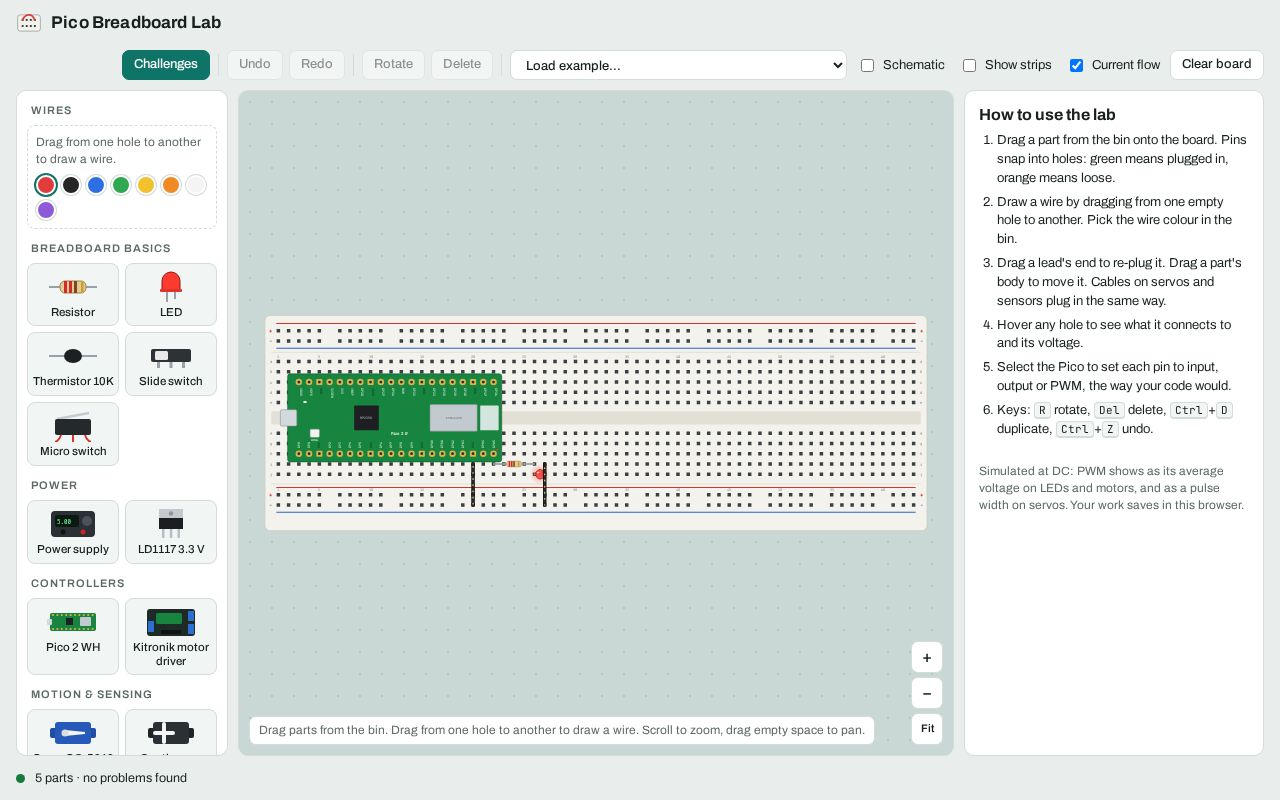
Task: Zoom out with the minus button
Action: coord(927,693)
